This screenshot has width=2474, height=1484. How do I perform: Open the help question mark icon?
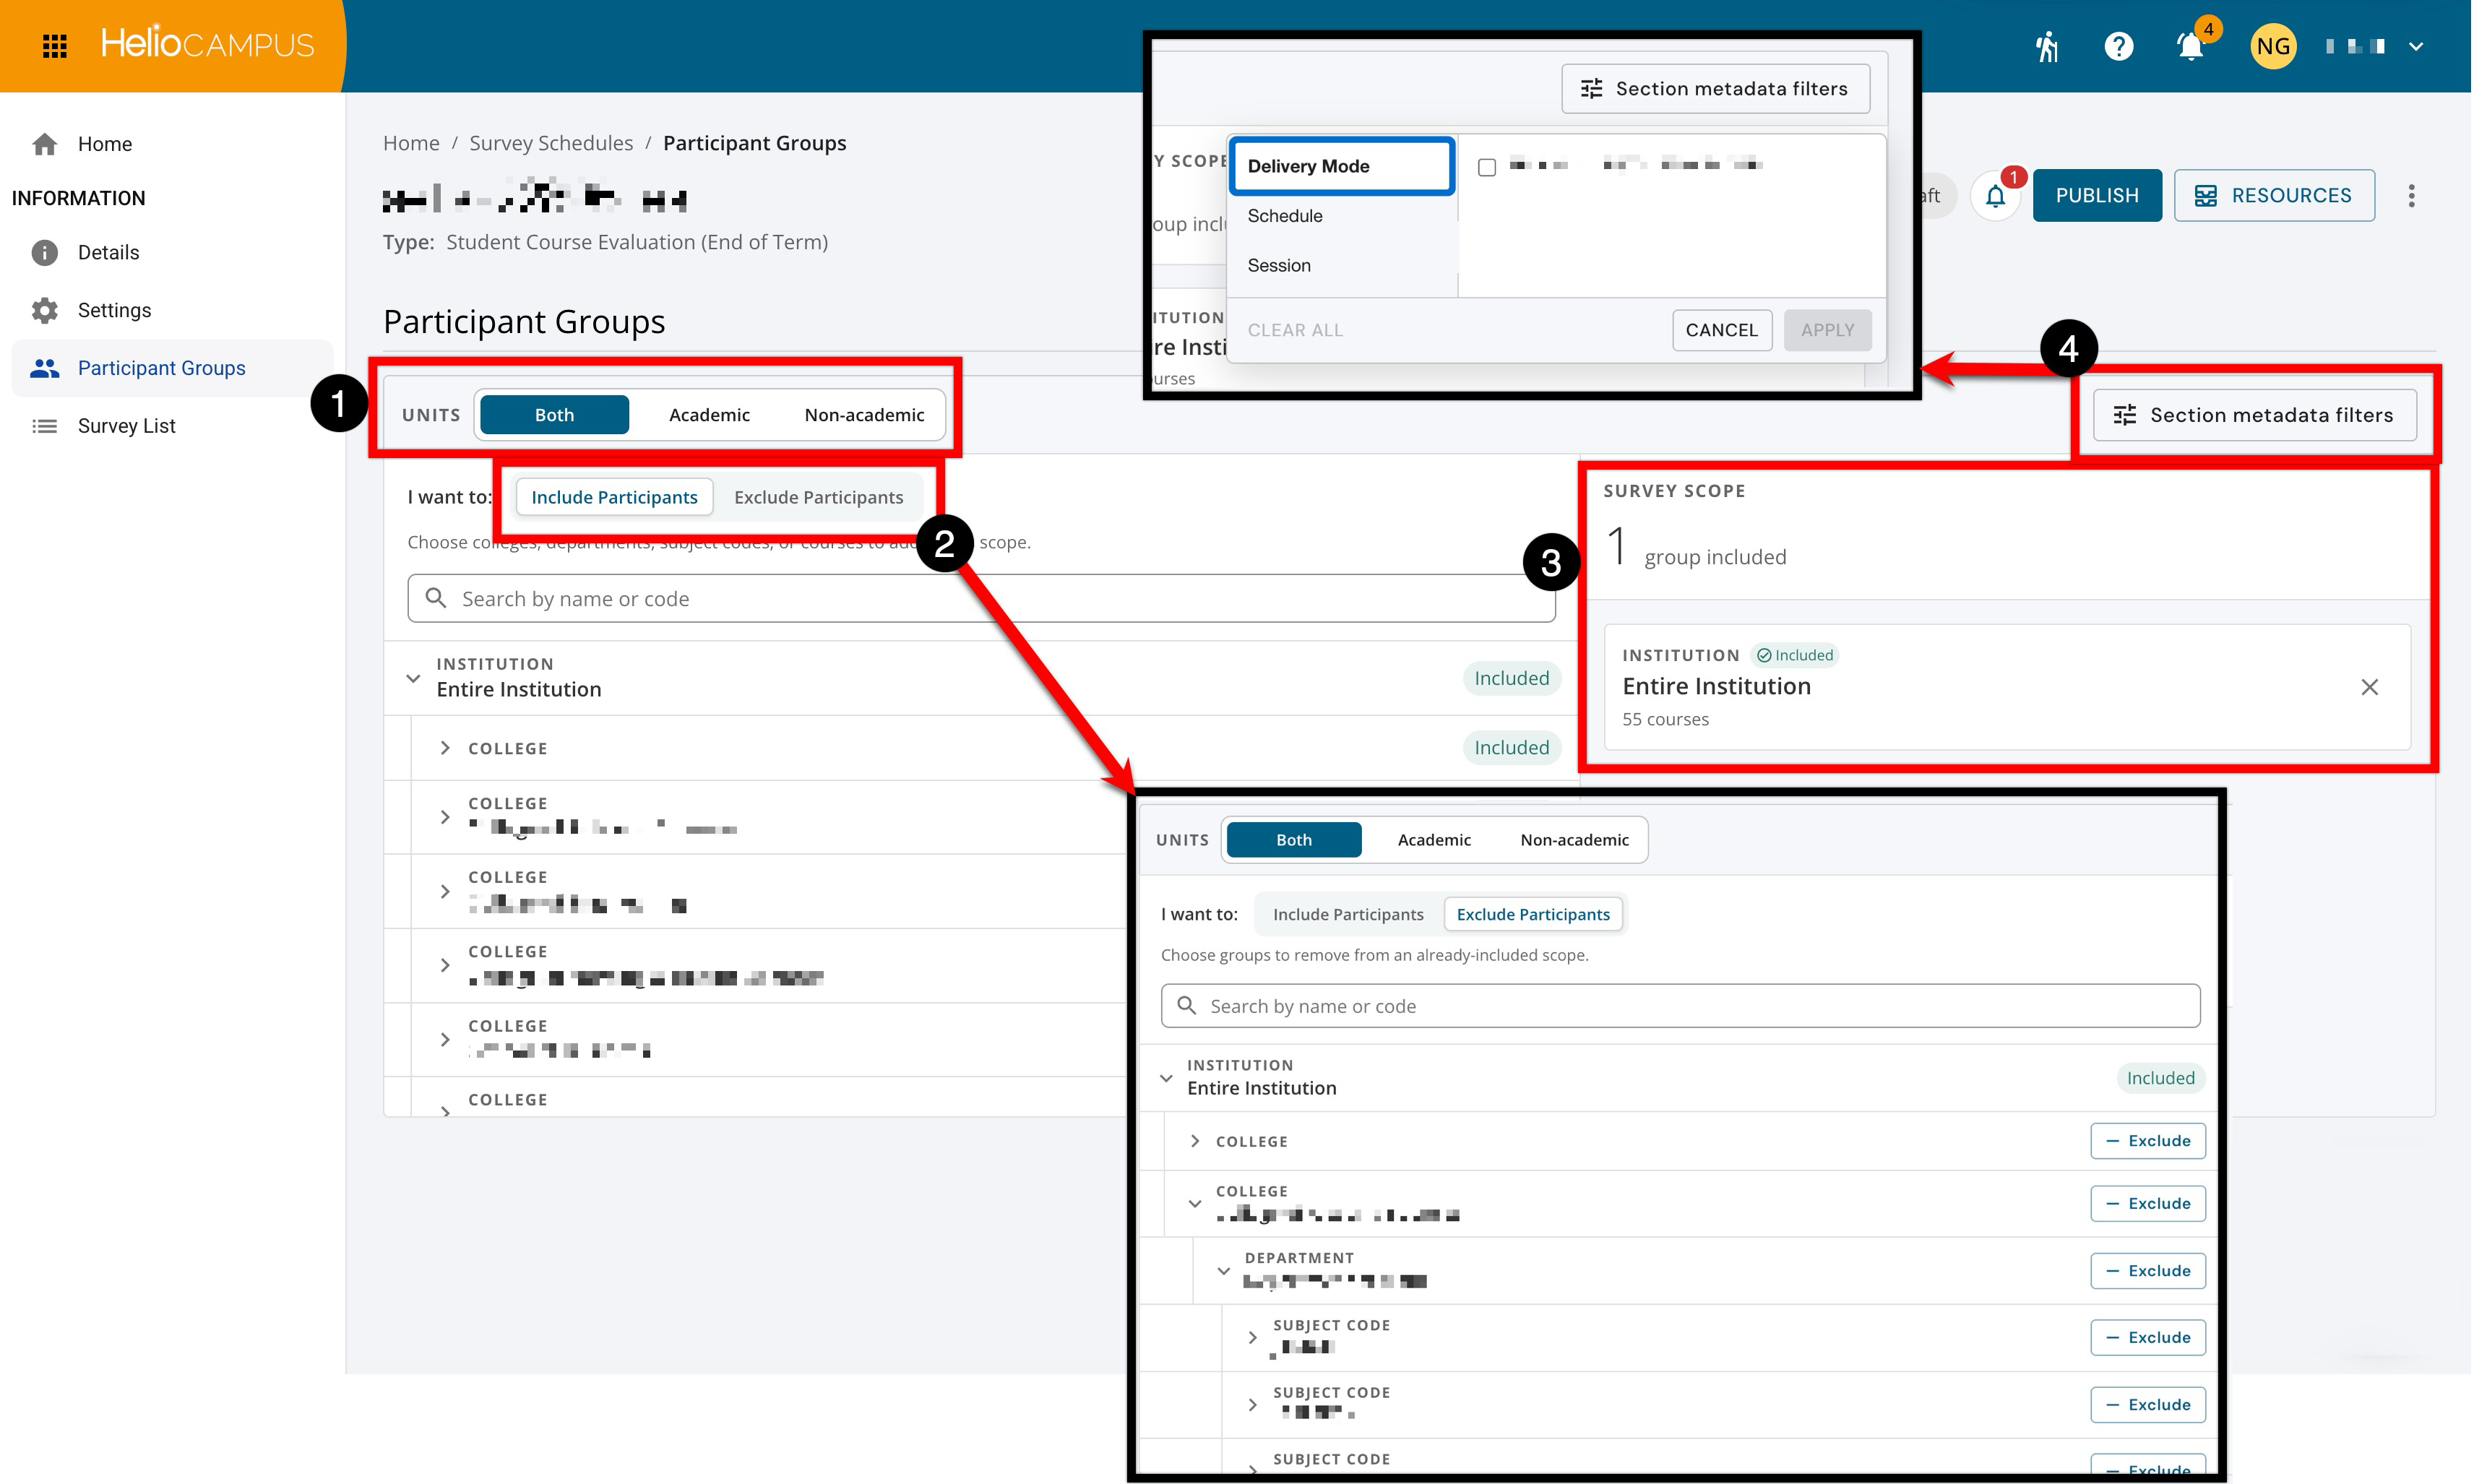point(2118,46)
